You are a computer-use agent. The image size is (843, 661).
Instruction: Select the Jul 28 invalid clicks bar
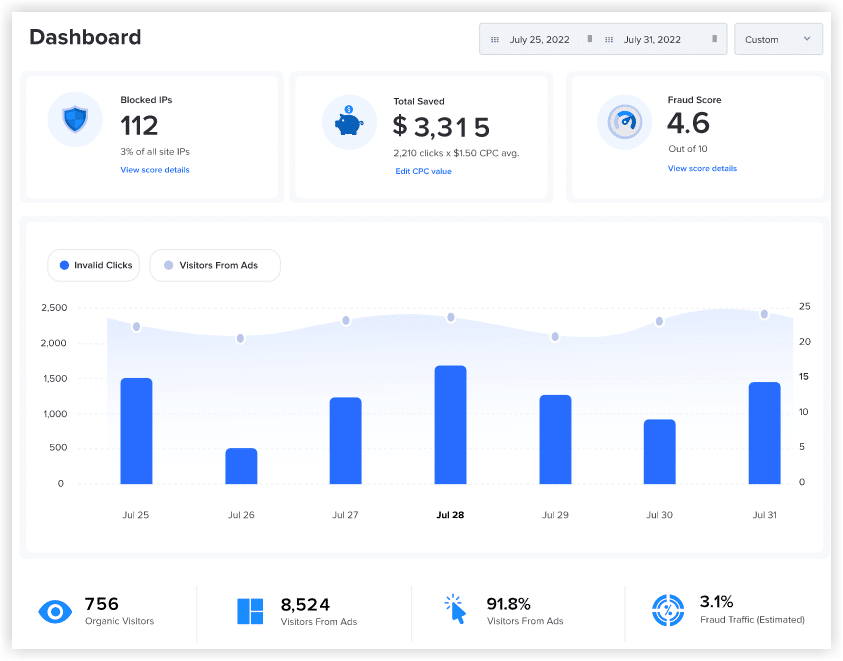450,425
